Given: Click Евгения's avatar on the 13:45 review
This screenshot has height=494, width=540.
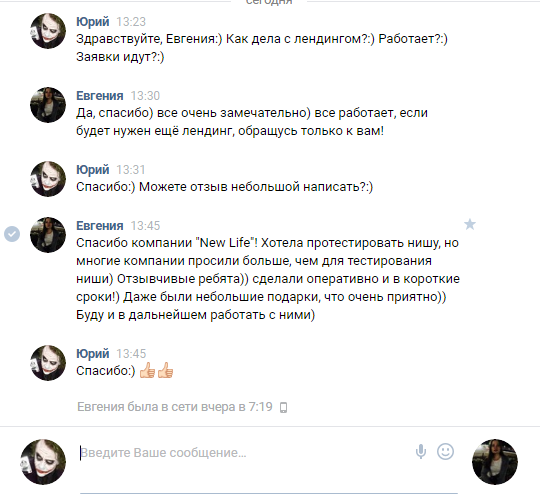Looking at the screenshot, I should pos(48,235).
